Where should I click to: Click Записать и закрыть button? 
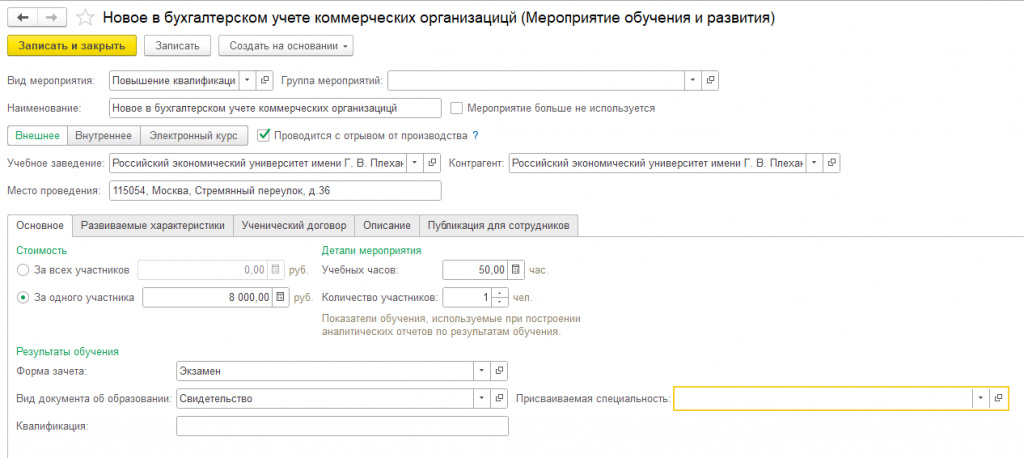pos(72,46)
